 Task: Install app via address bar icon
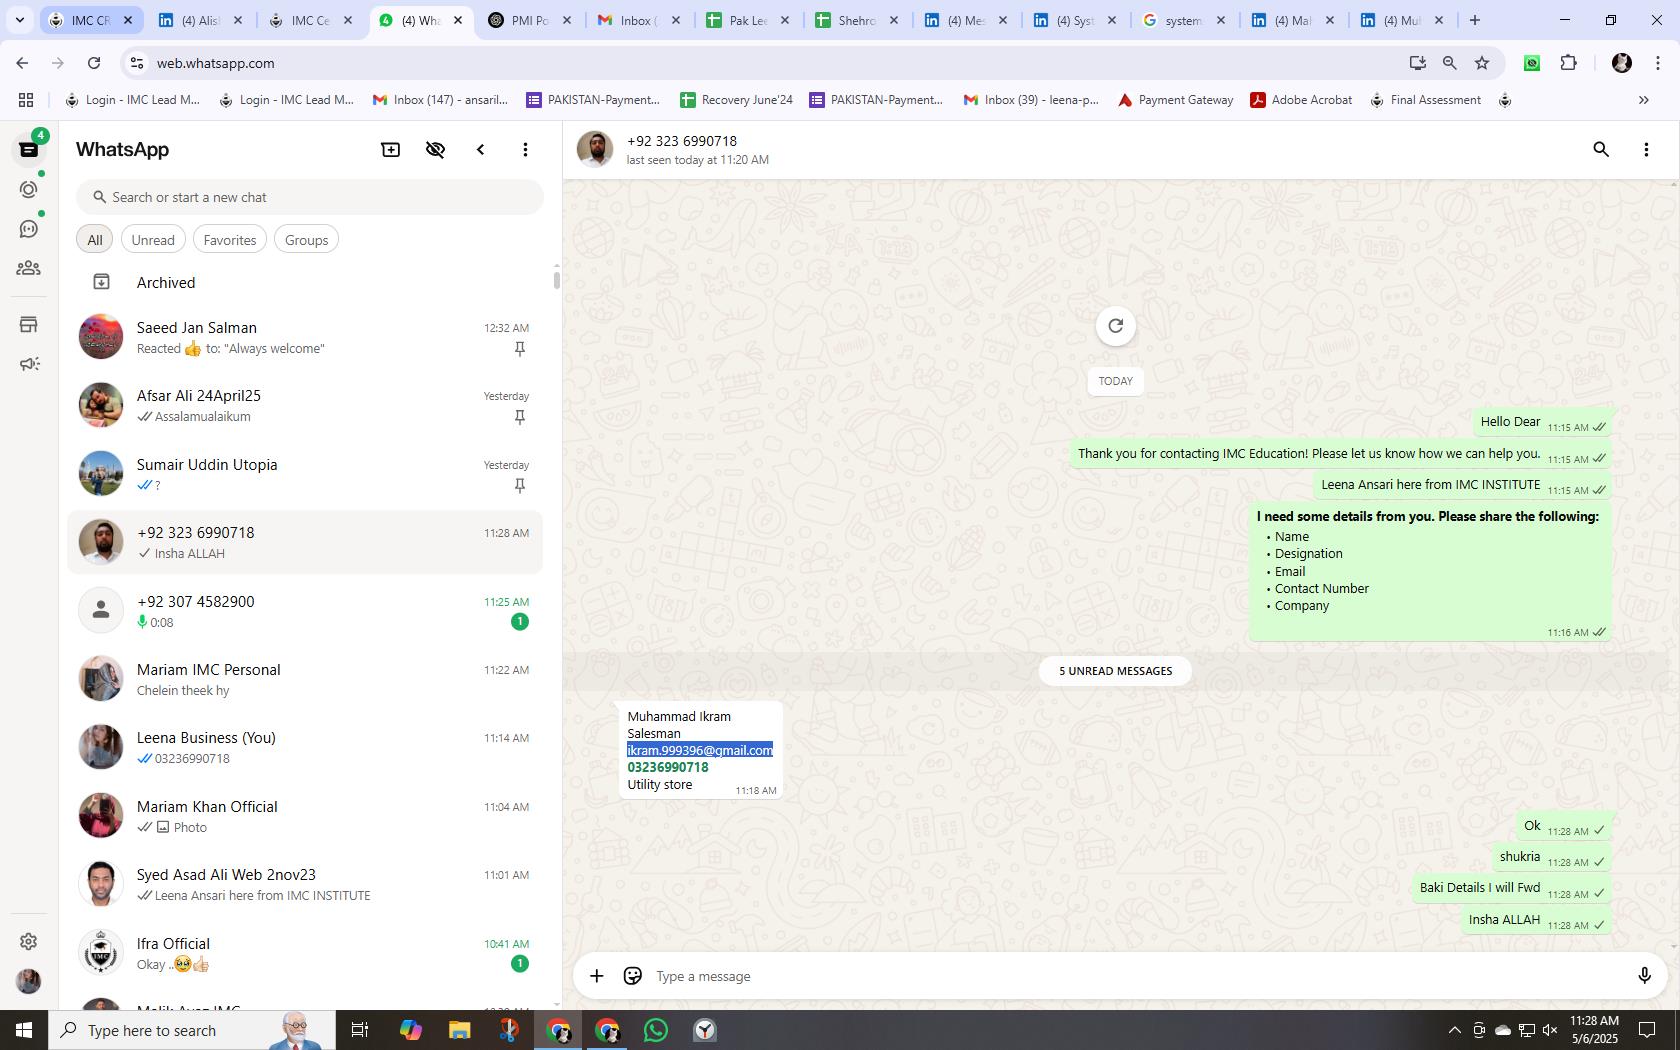[x=1417, y=63]
